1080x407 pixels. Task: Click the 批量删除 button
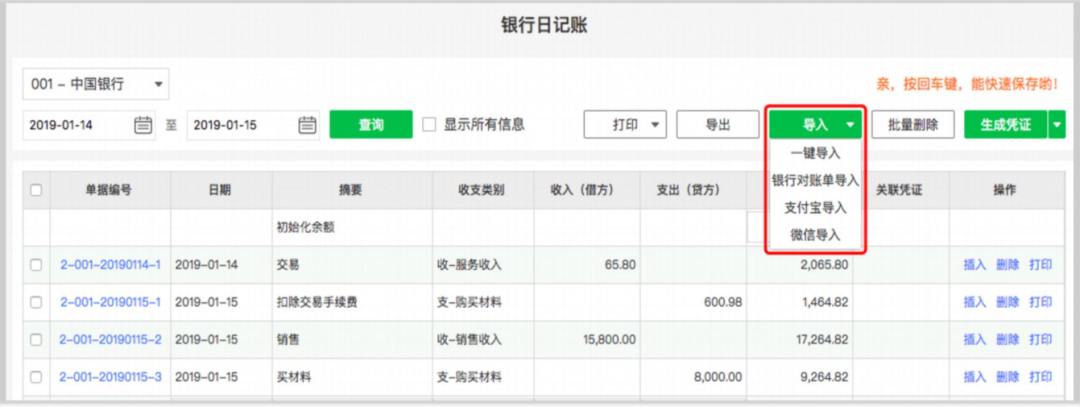913,125
